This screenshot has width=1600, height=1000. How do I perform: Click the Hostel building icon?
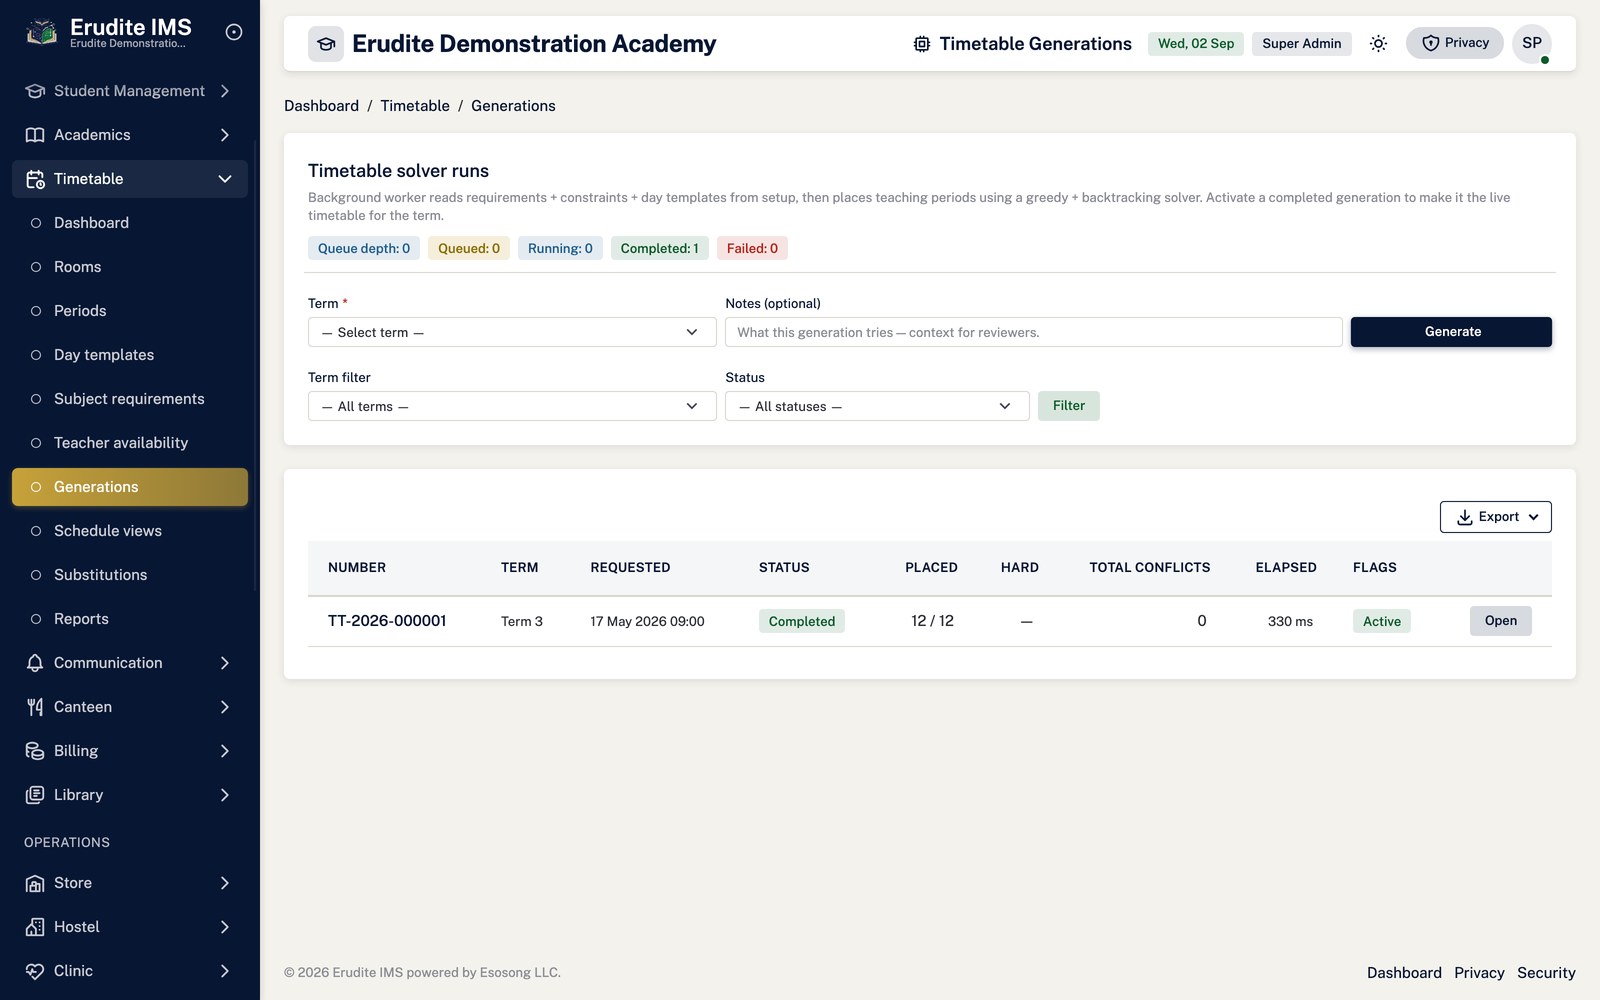(35, 927)
